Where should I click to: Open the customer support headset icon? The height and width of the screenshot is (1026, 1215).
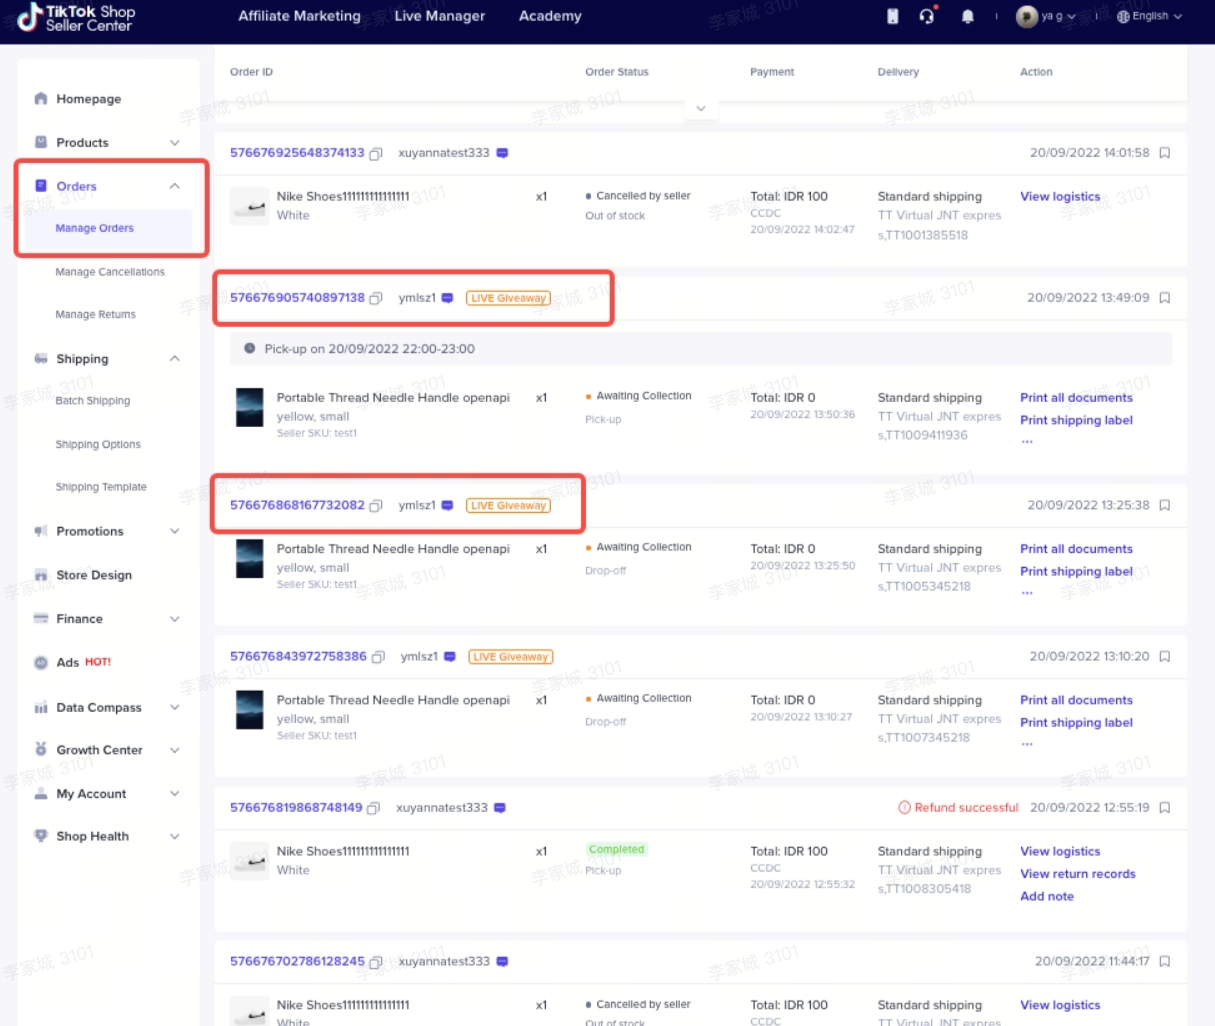click(927, 16)
